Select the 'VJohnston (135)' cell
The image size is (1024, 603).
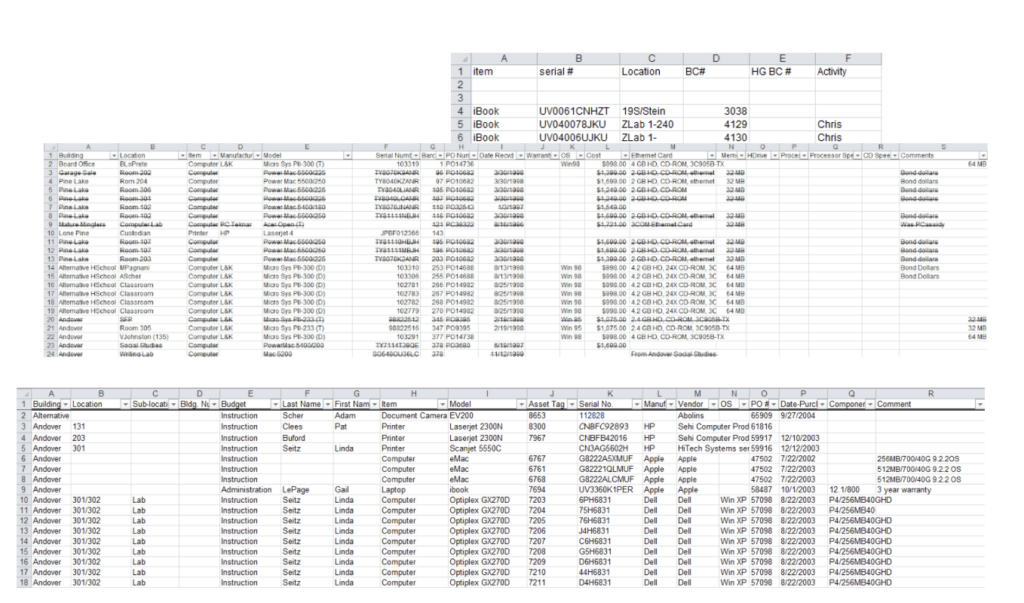[x=152, y=337]
